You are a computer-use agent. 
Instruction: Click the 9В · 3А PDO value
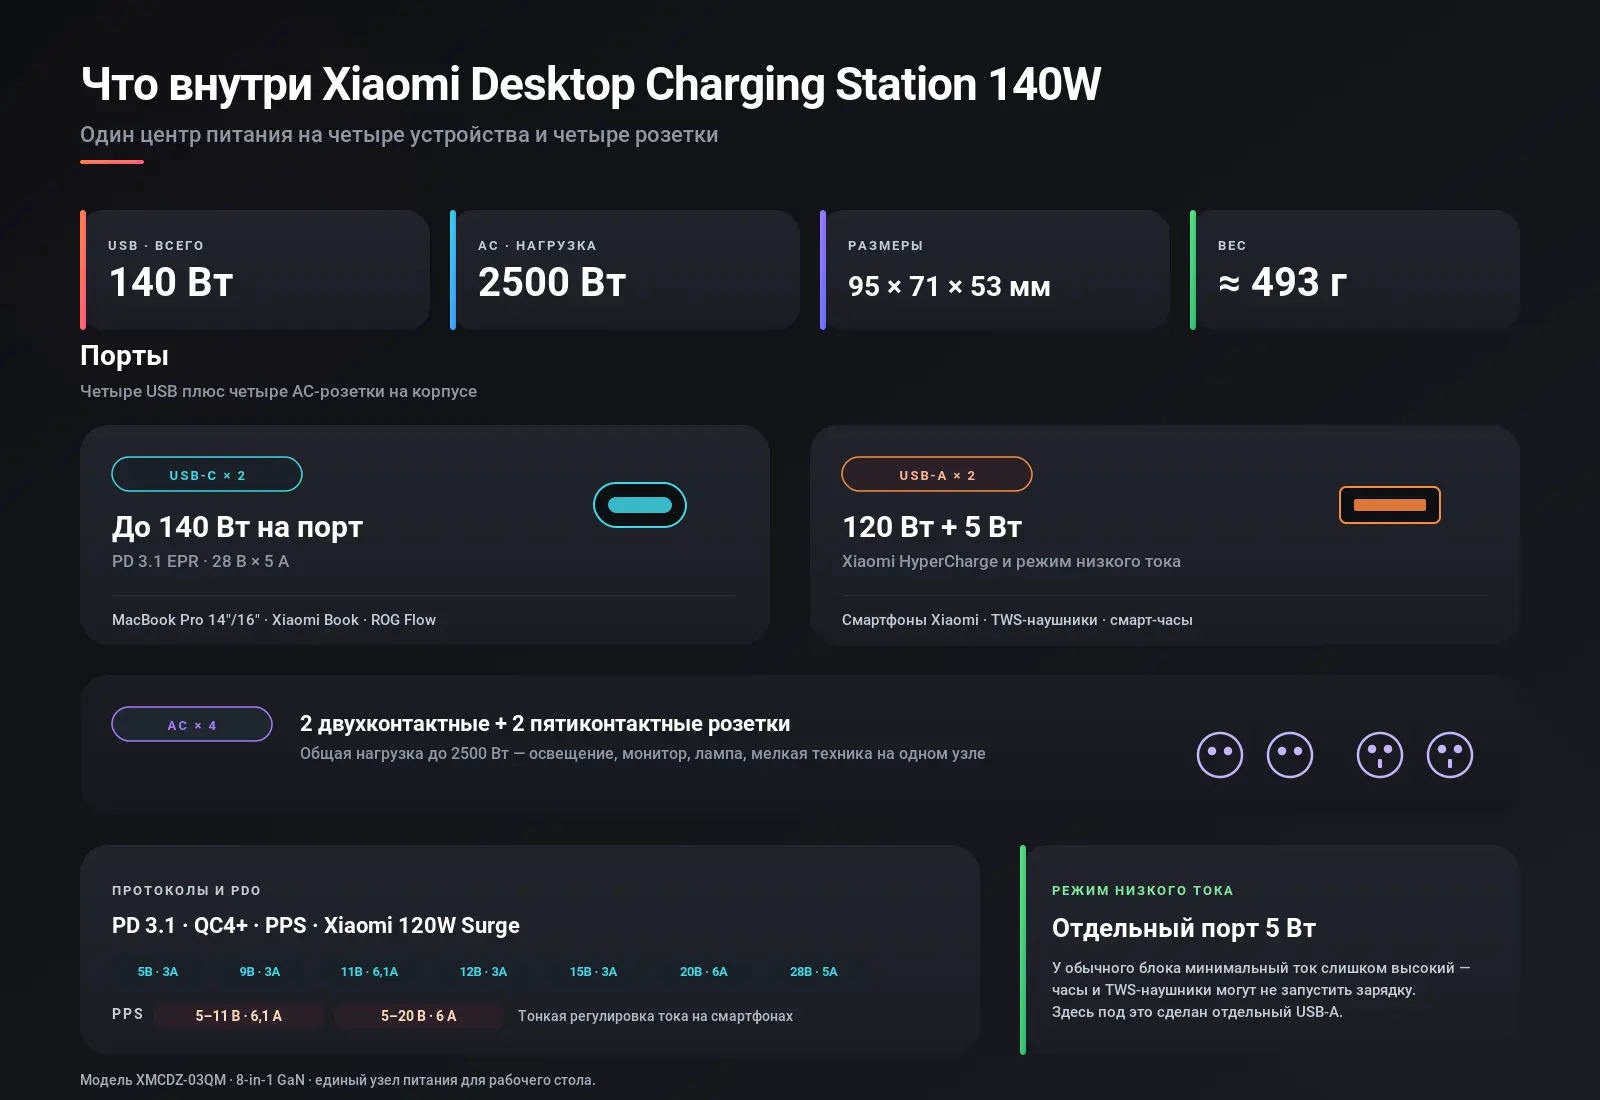(x=260, y=972)
